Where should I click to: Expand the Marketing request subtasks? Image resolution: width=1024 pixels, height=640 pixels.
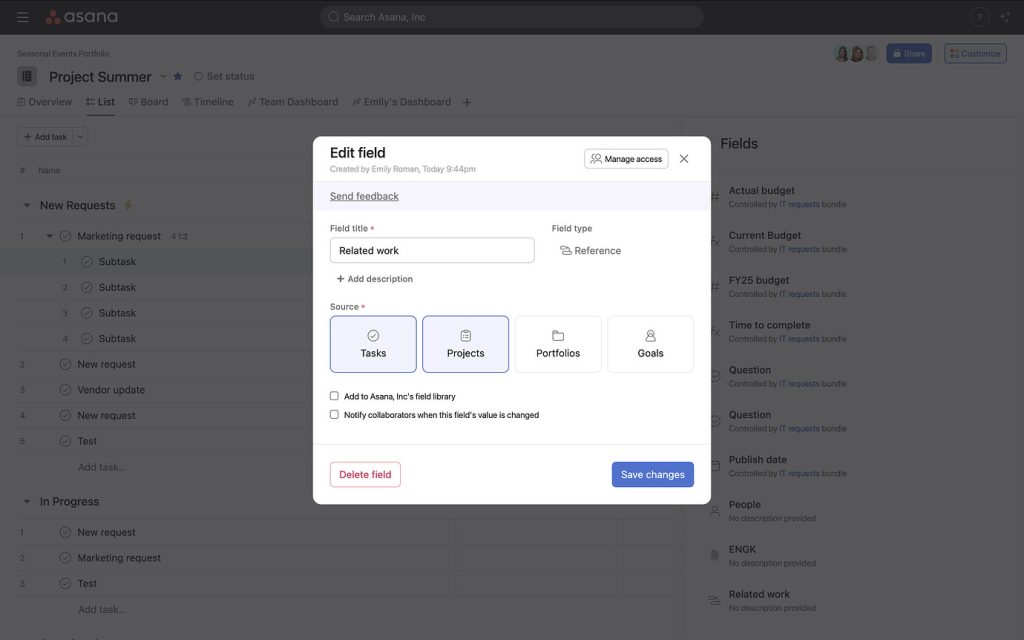click(x=48, y=235)
